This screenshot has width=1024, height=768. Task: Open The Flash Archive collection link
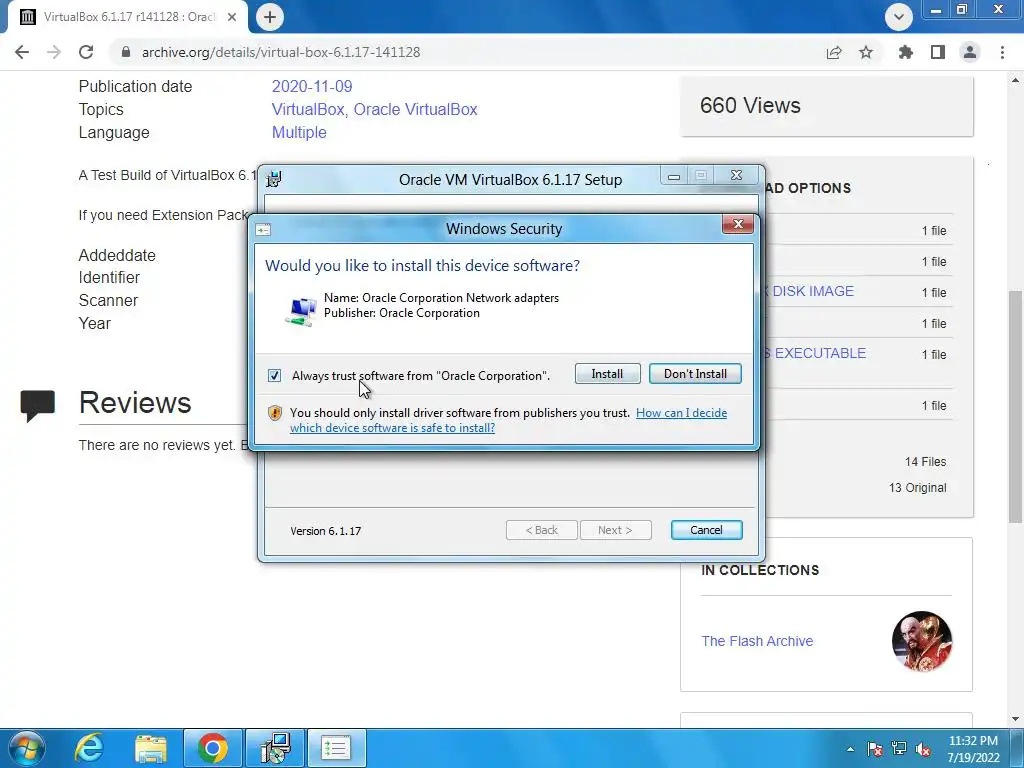[757, 641]
